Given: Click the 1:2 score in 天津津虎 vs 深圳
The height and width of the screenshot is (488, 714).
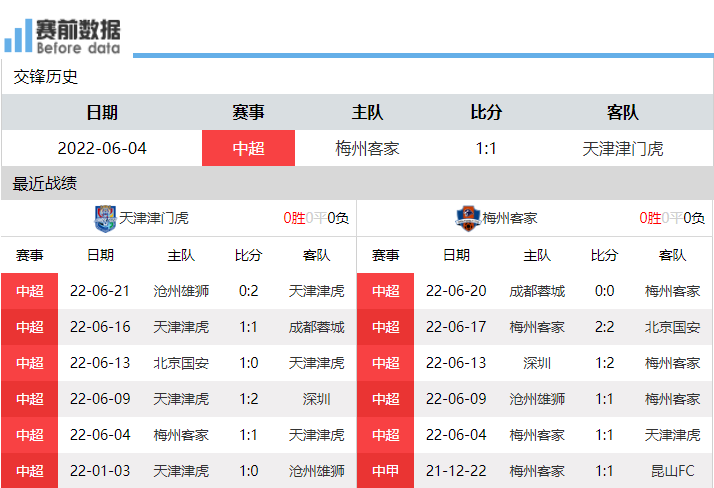Looking at the screenshot, I should coord(249,399).
